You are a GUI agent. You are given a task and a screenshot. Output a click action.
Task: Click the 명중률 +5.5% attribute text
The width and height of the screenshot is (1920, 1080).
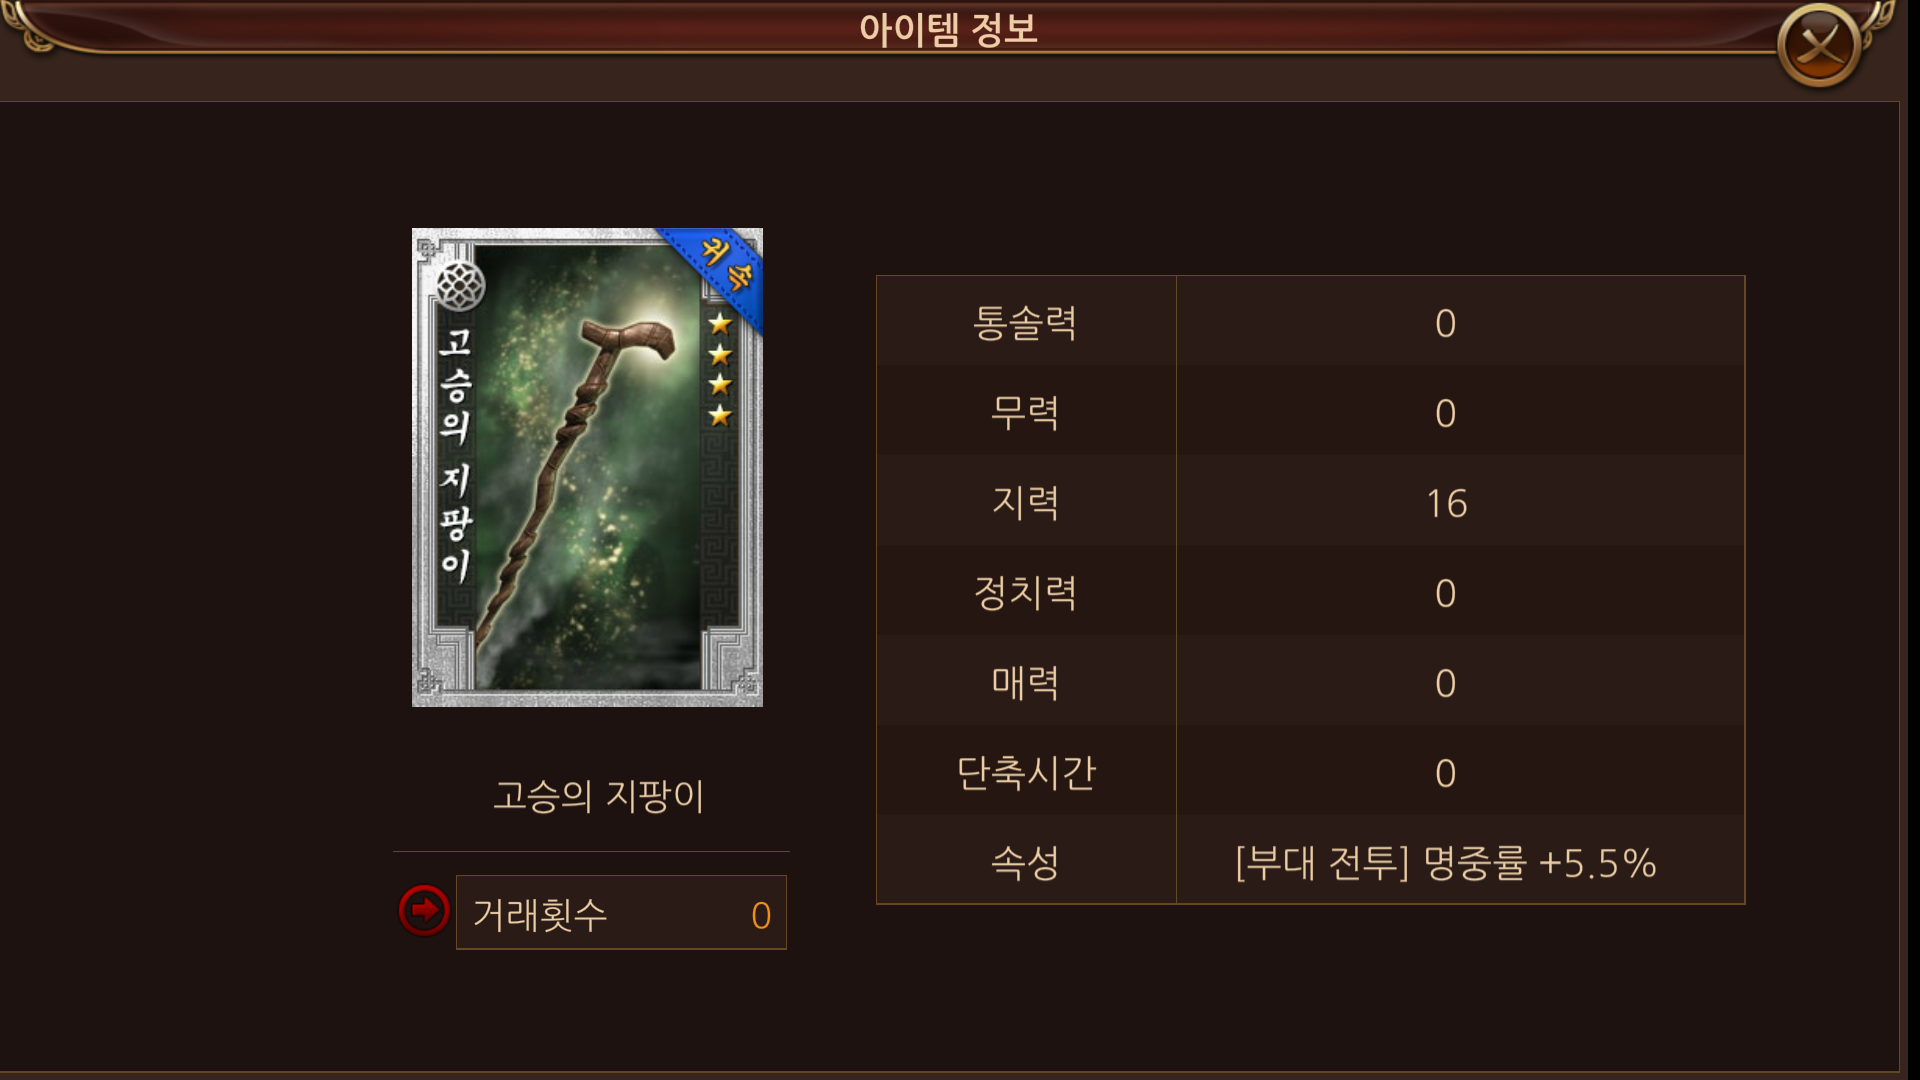[1539, 862]
